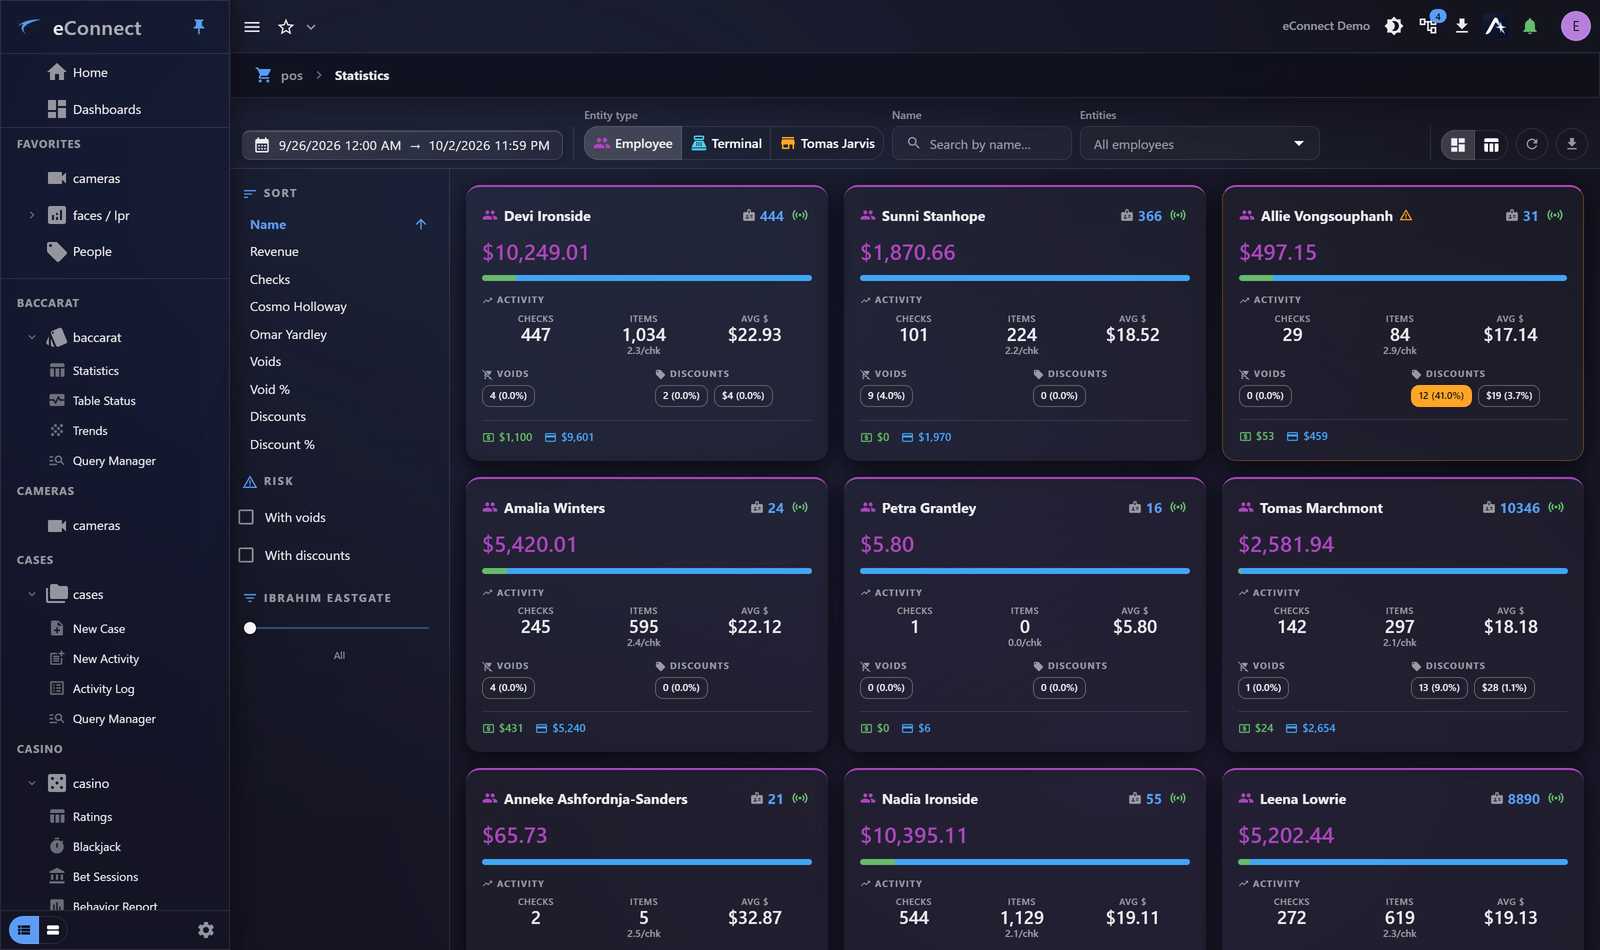Viewport: 1600px width, 950px height.
Task: Open the hamburger menu
Action: click(x=252, y=27)
